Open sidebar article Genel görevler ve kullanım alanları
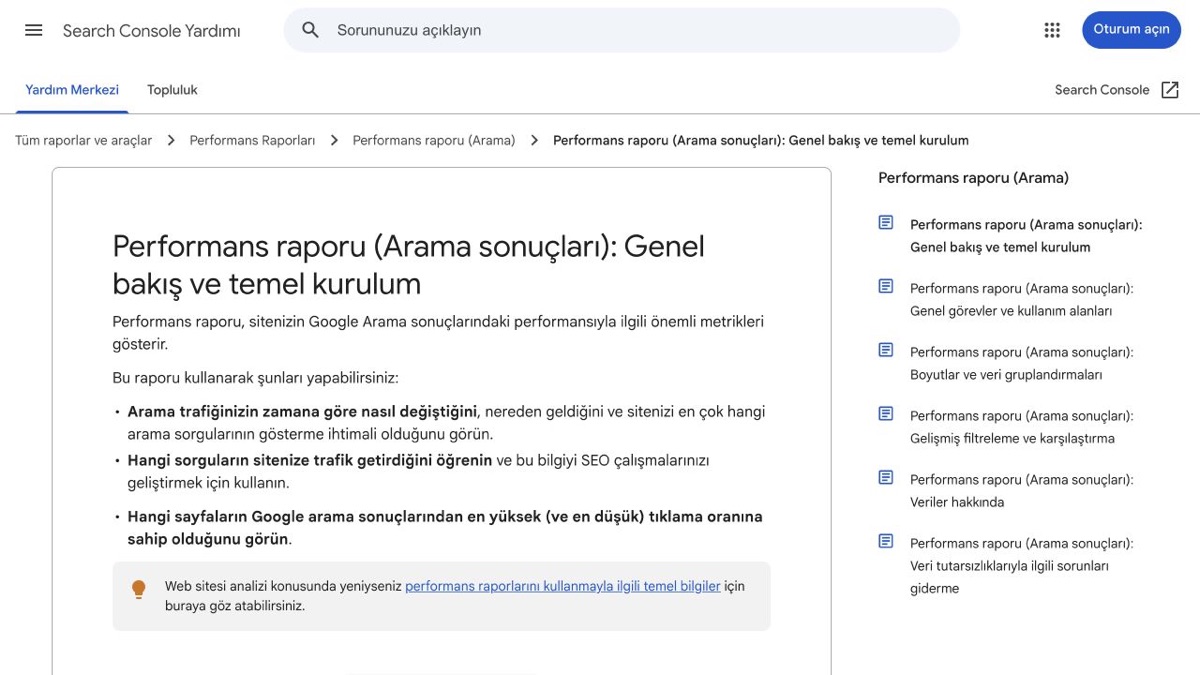The image size is (1200, 675). coord(1022,299)
